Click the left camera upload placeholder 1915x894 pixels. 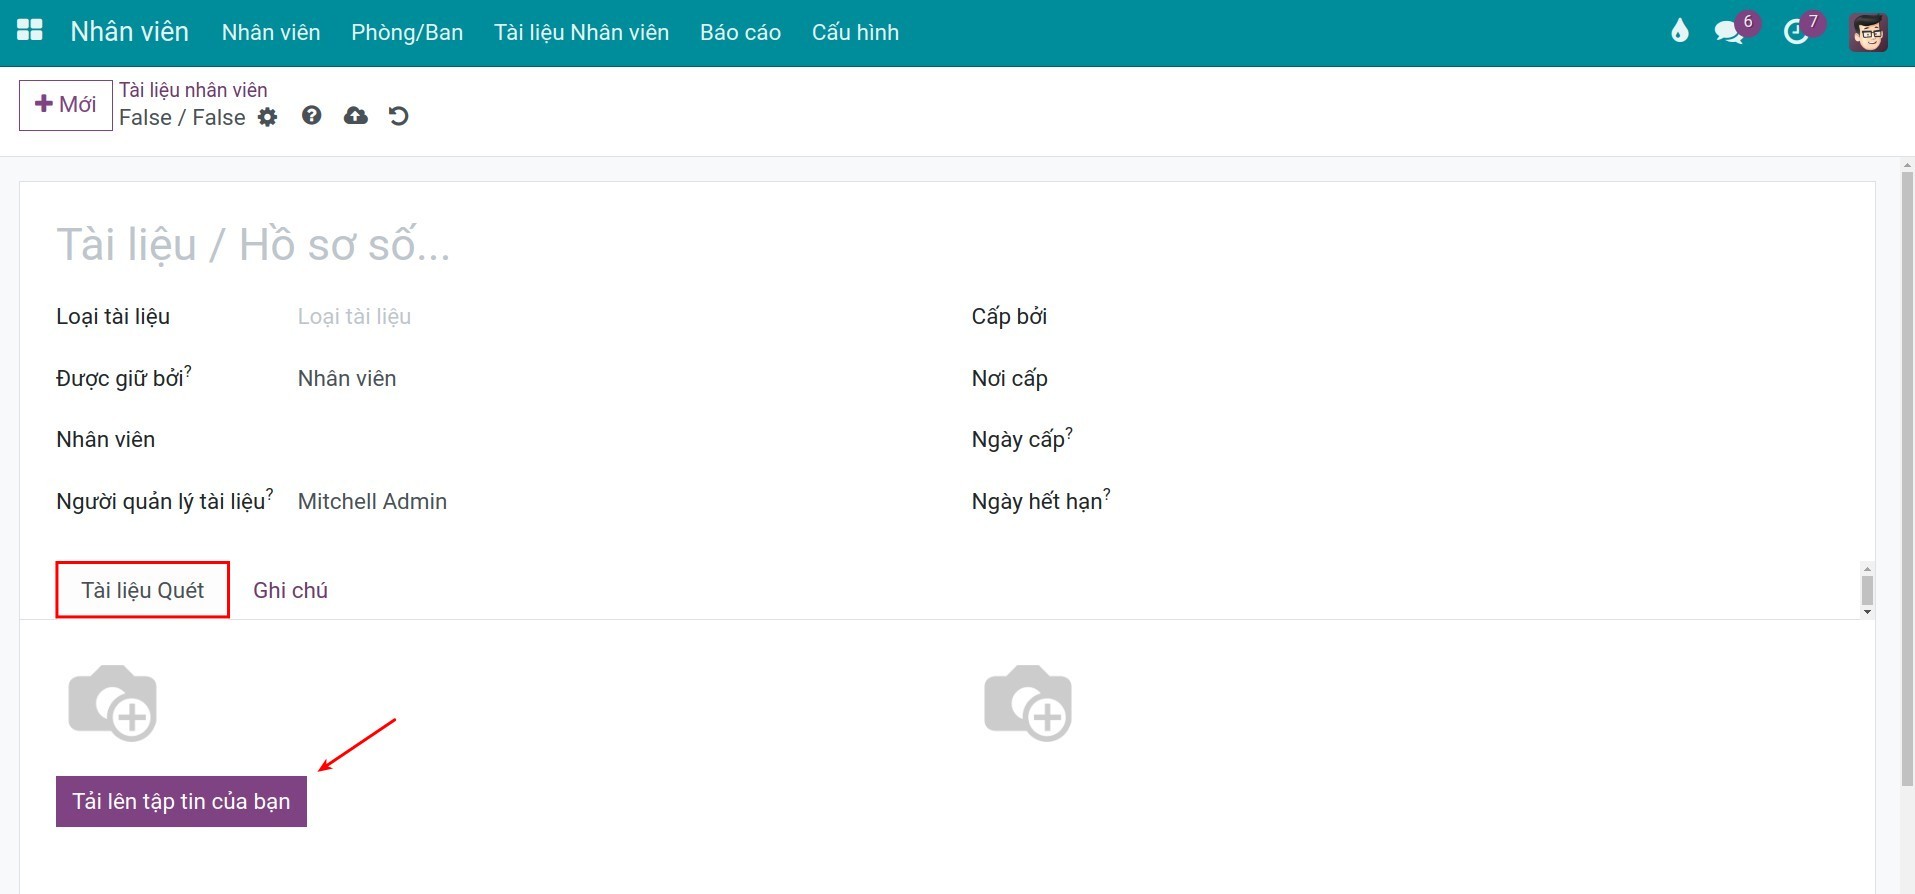point(113,702)
